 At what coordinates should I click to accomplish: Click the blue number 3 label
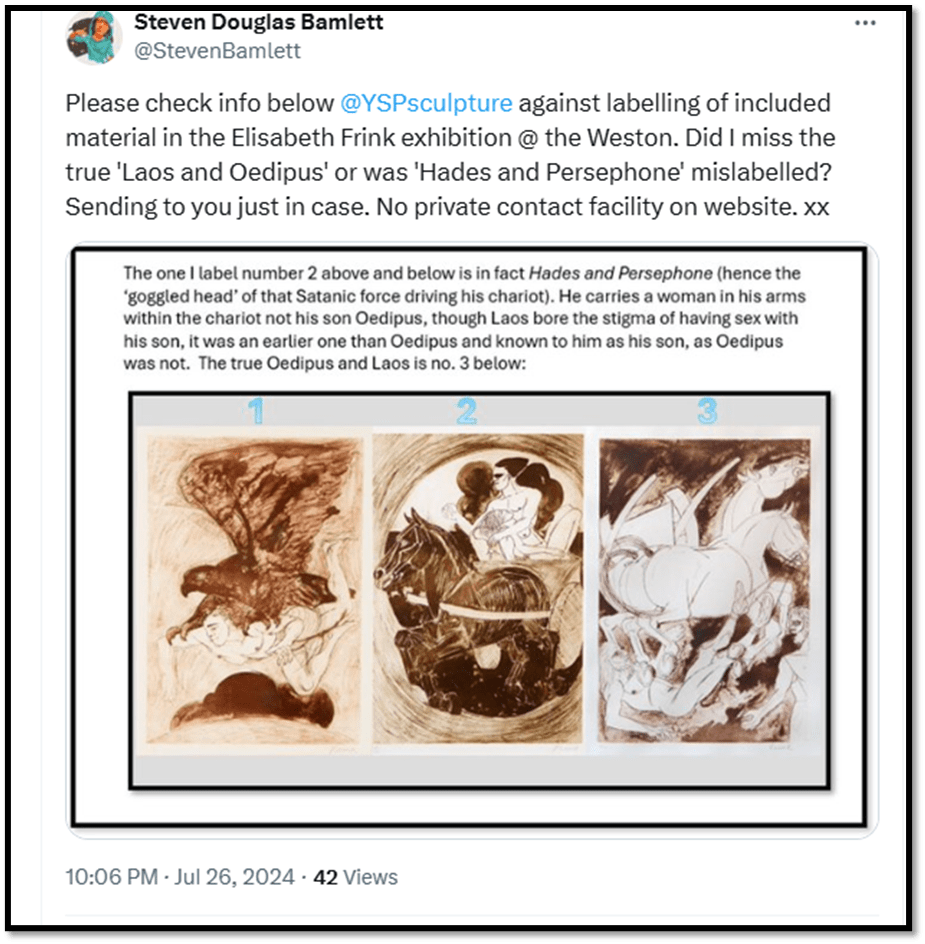coord(708,412)
